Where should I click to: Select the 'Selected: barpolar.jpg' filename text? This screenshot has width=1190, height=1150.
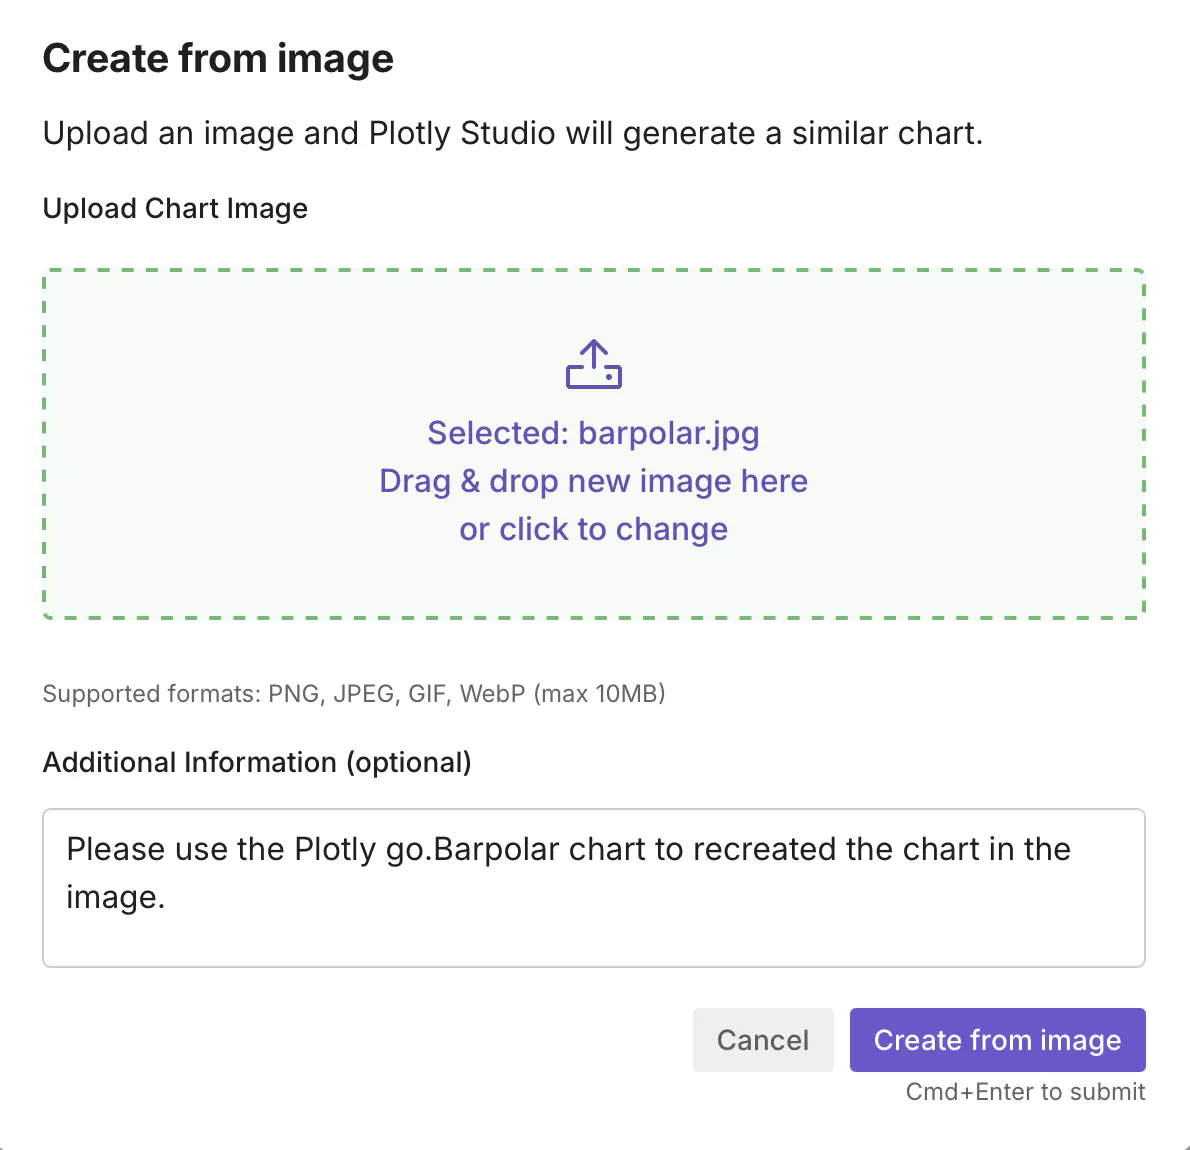point(593,433)
